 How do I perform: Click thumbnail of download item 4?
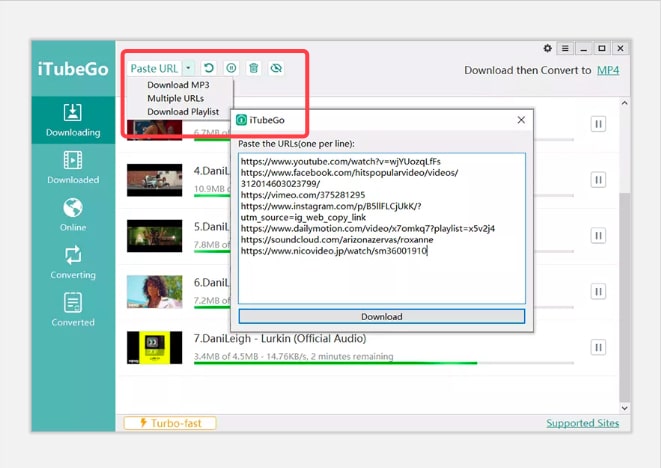point(155,180)
